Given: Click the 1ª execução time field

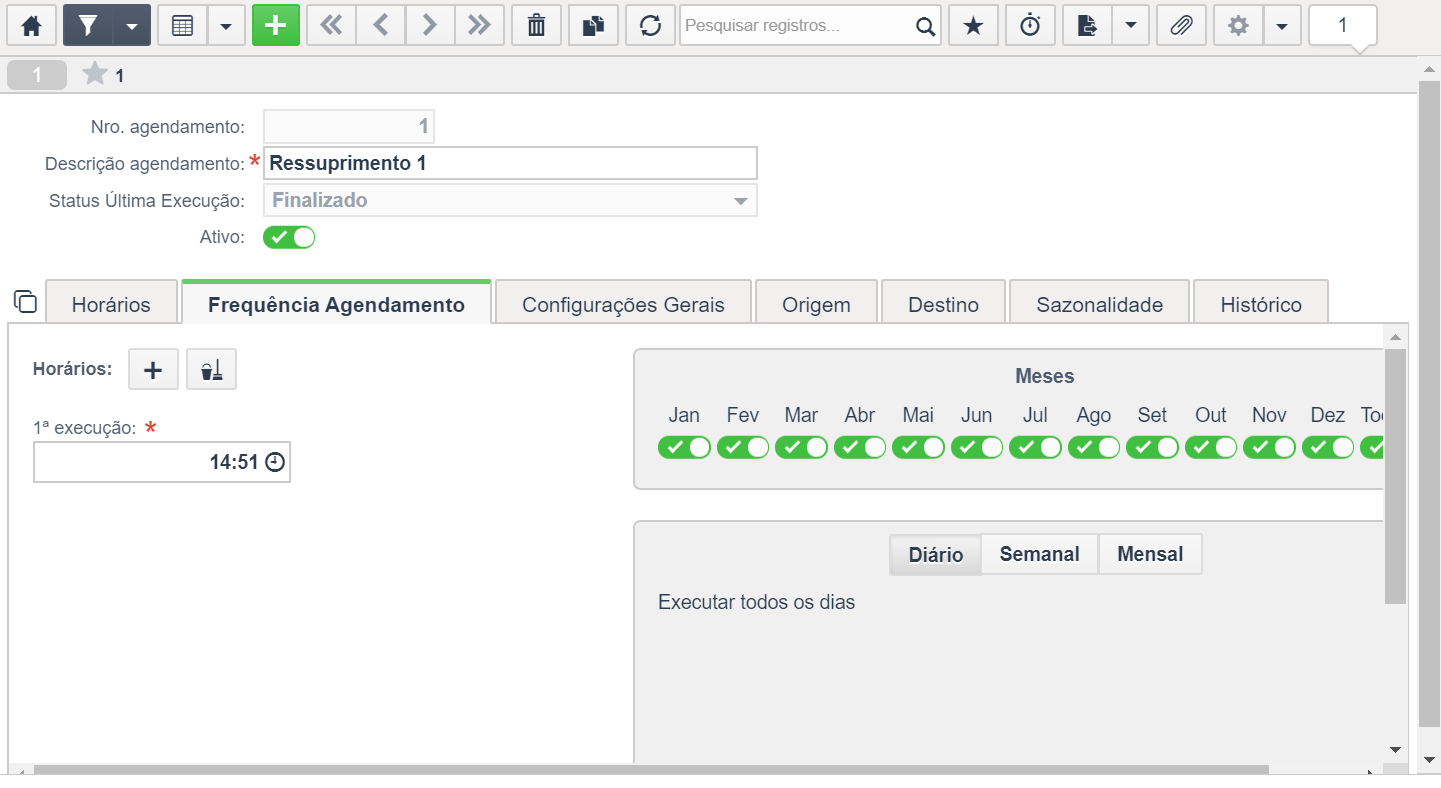Looking at the screenshot, I should pyautogui.click(x=162, y=462).
